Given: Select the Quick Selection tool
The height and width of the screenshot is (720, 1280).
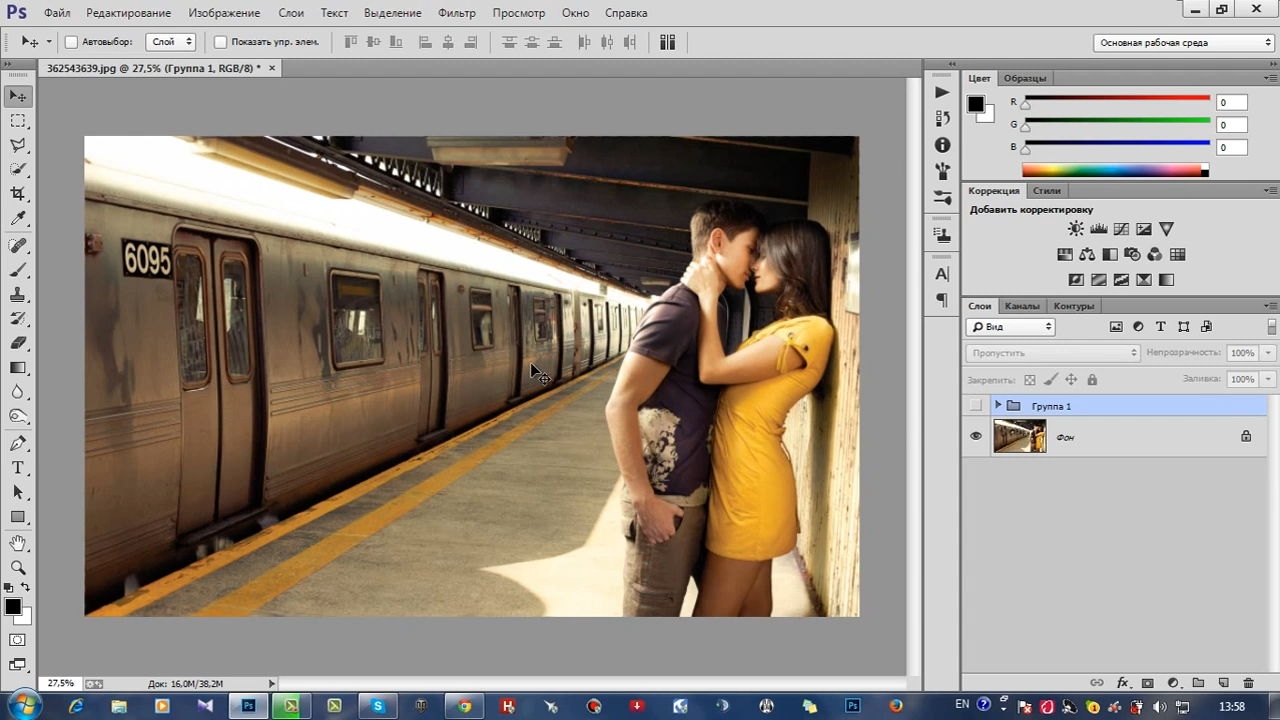Looking at the screenshot, I should 18,170.
